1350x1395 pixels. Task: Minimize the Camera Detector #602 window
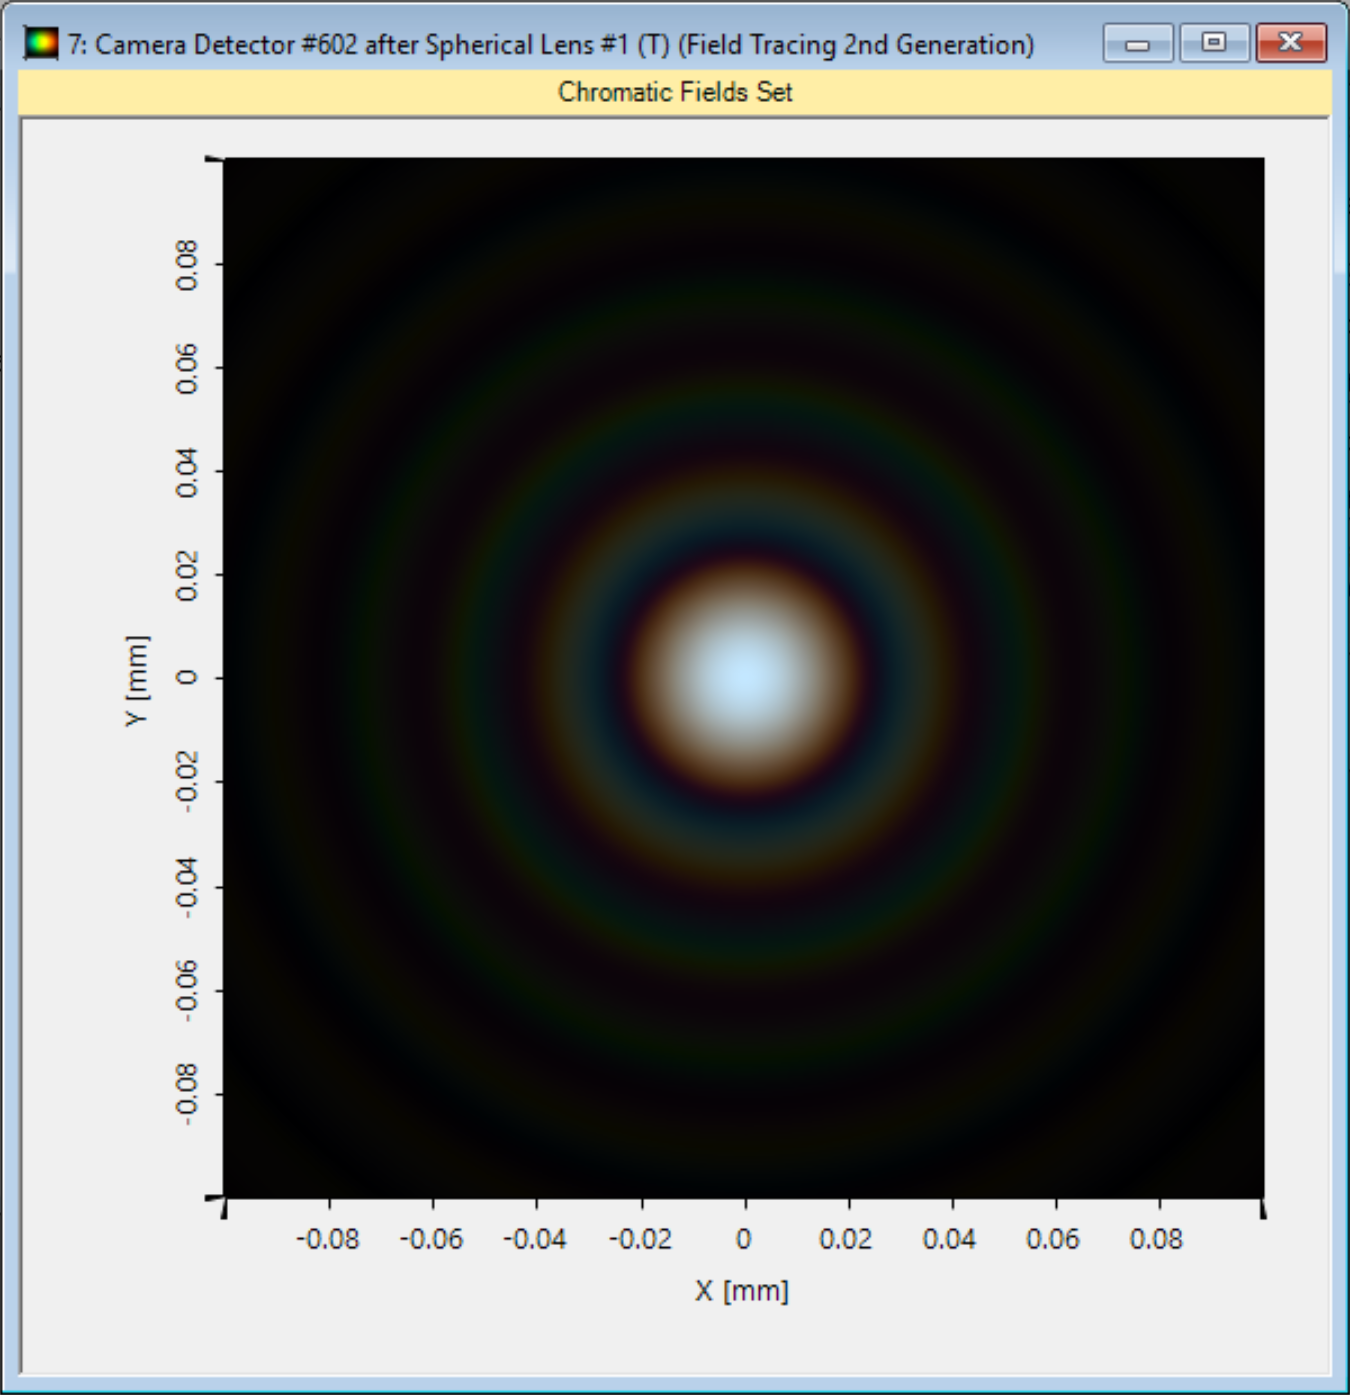[x=1138, y=43]
